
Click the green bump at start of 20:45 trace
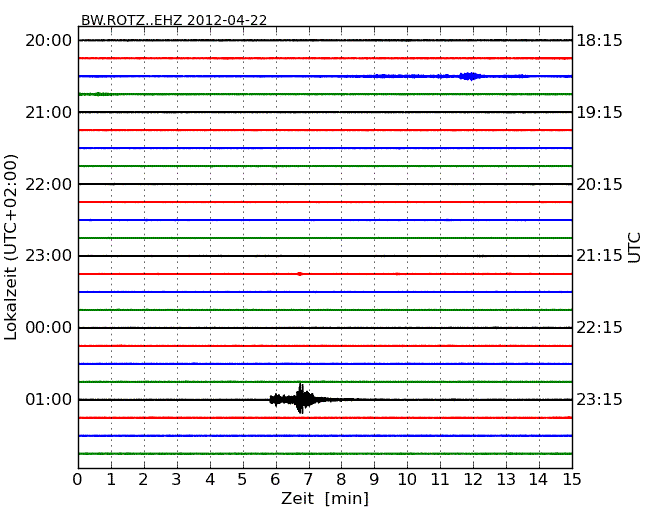pyautogui.click(x=99, y=94)
